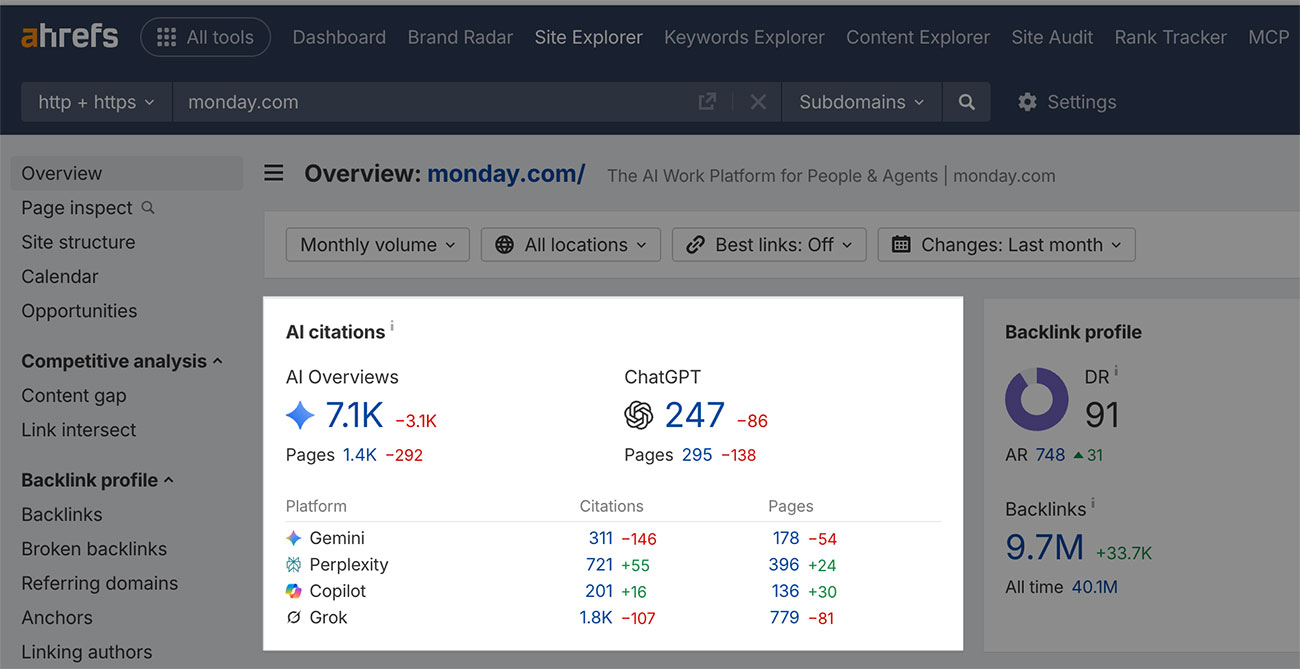Click the AI Overviews sparkle icon
The image size is (1300, 669).
point(300,415)
